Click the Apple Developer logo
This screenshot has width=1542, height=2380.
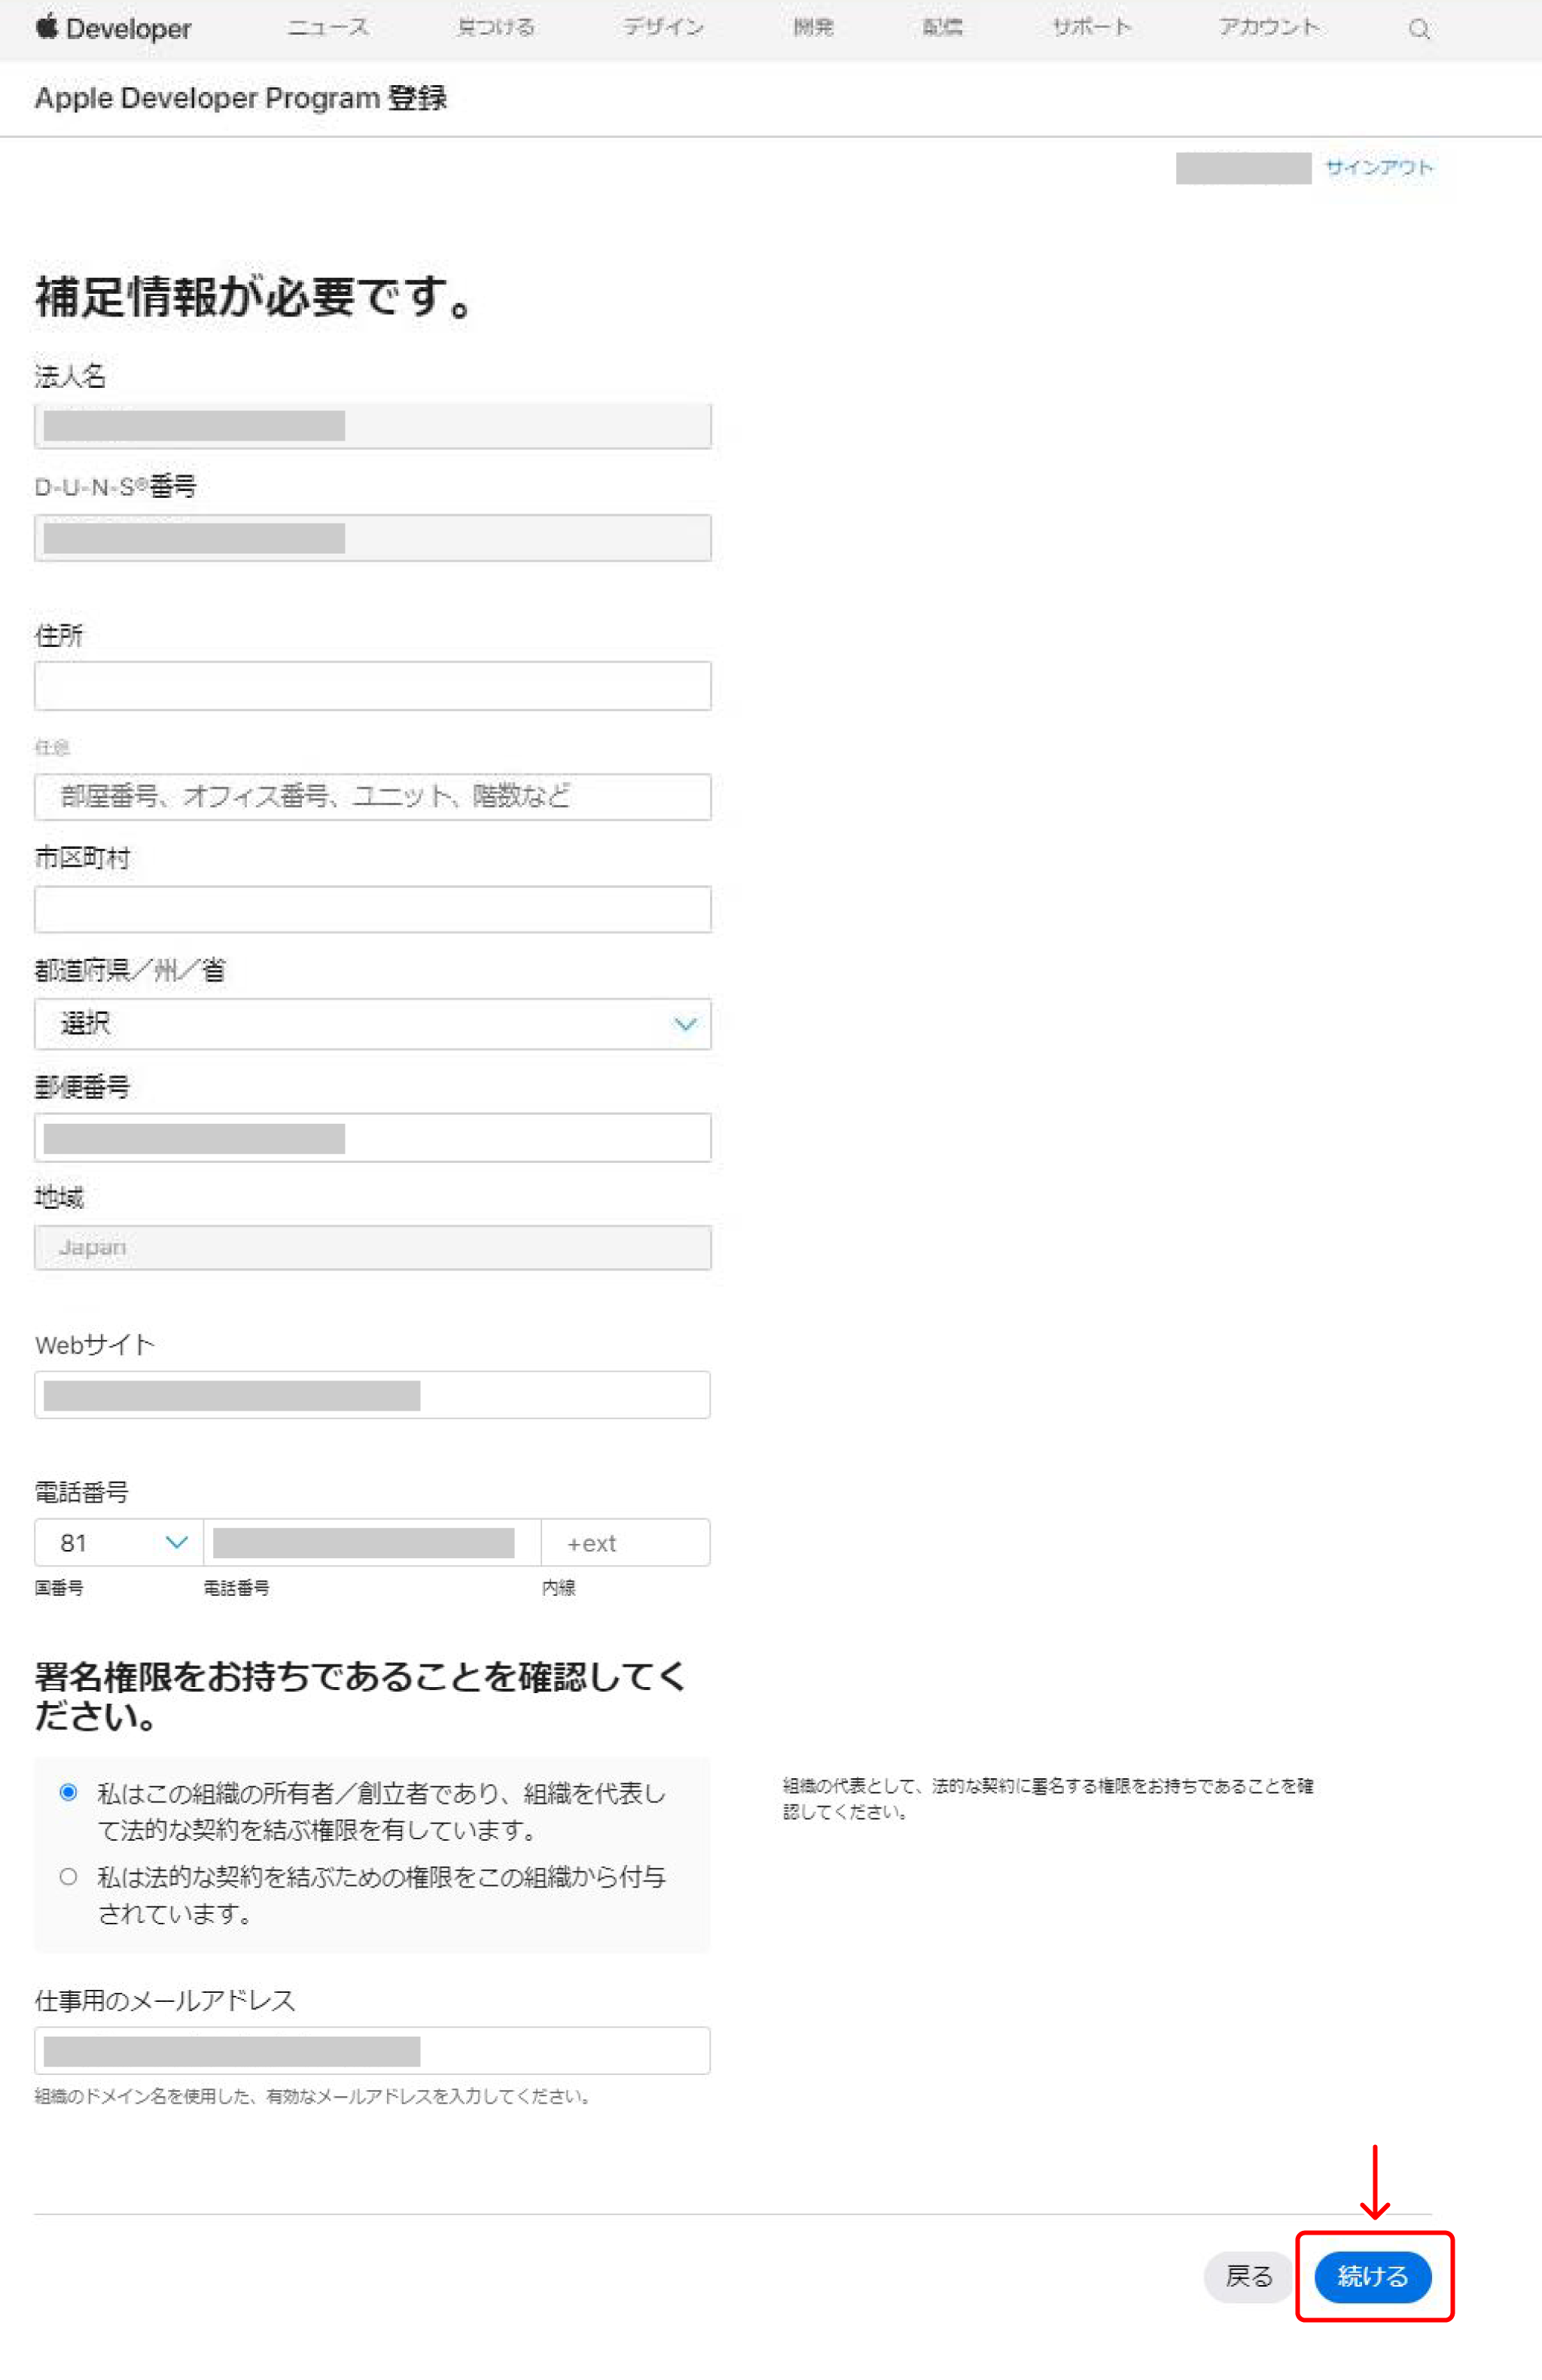coord(113,28)
